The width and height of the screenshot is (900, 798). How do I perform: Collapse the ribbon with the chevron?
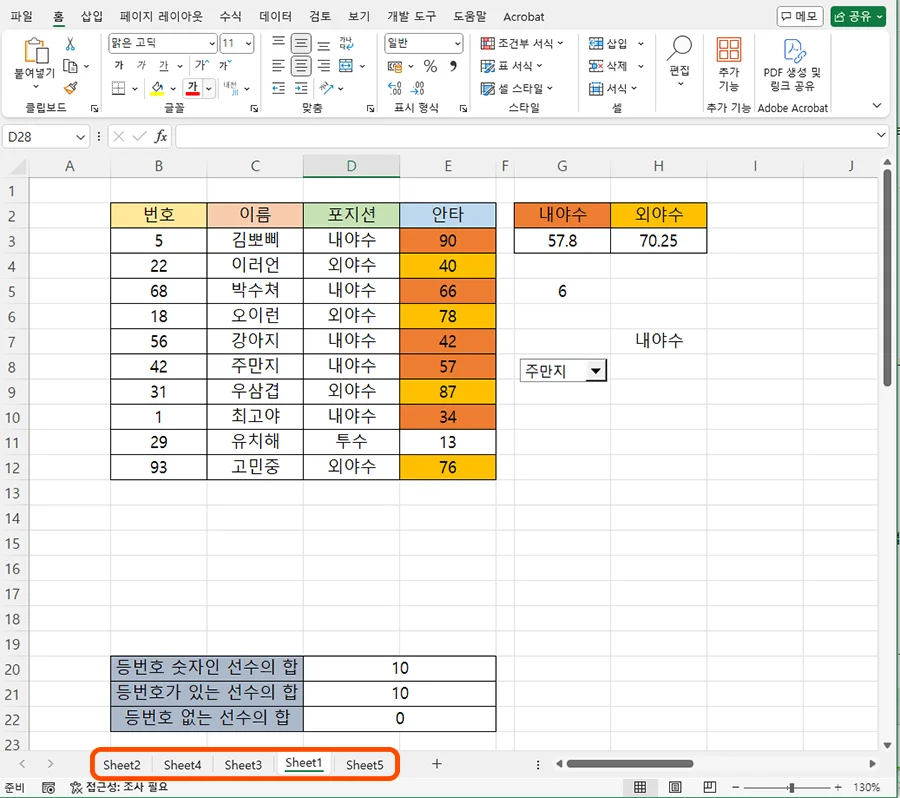[876, 106]
